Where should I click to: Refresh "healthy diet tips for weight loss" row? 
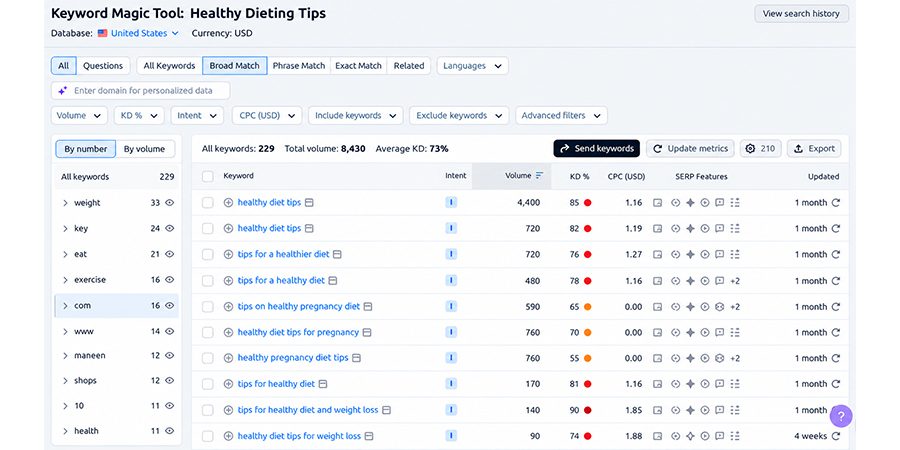836,436
